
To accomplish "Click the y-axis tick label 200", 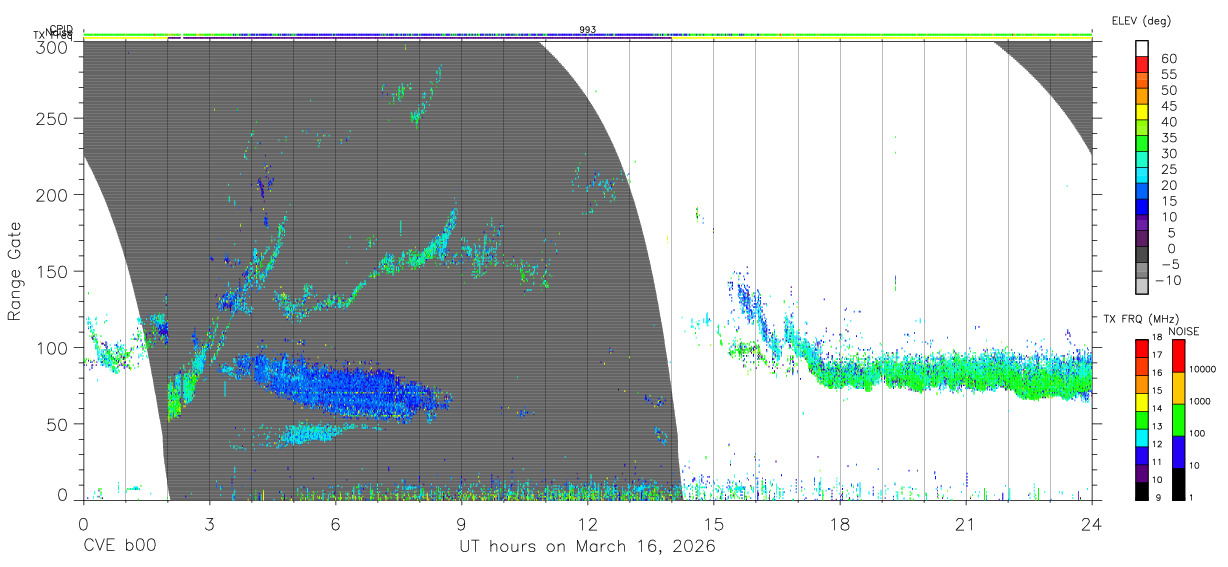I will coord(52,195).
